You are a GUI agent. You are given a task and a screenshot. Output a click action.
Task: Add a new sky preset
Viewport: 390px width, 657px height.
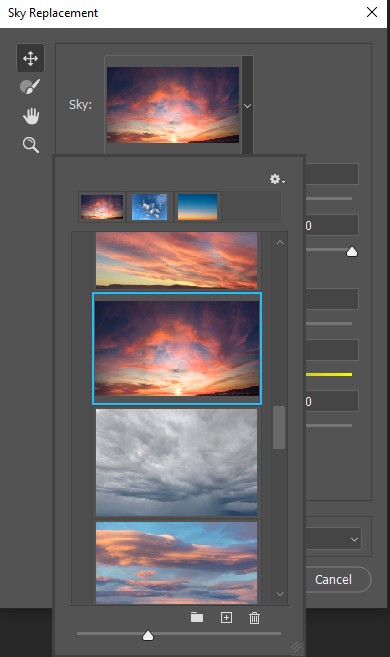pos(226,617)
